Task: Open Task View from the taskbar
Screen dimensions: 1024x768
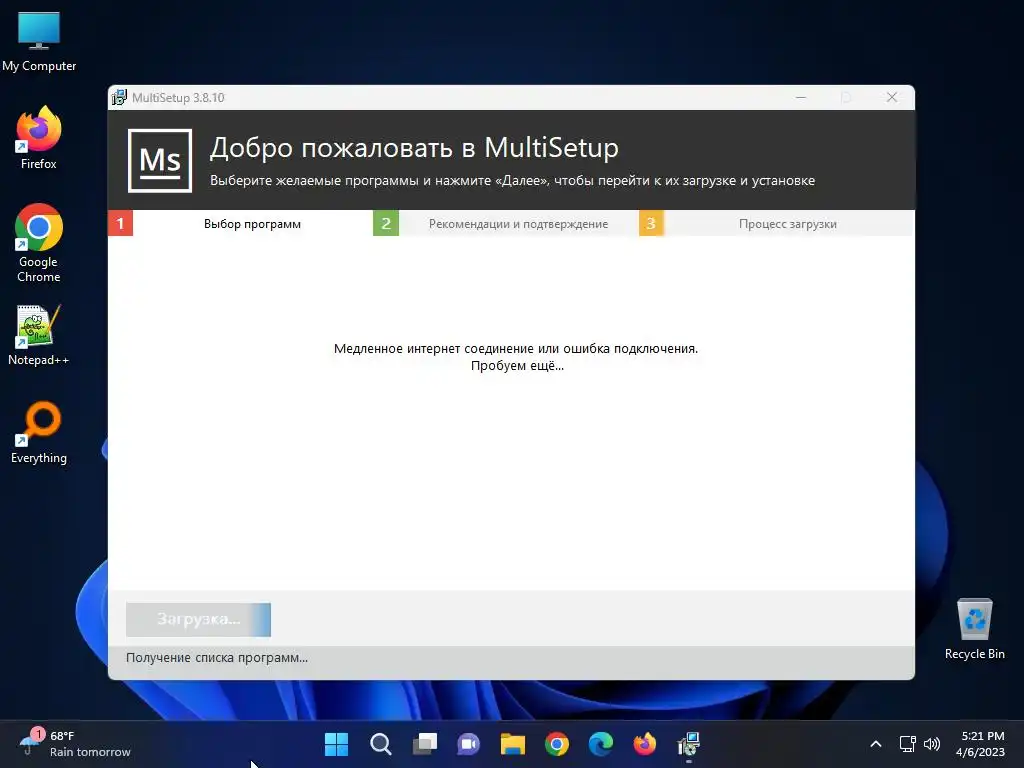Action: 424,744
